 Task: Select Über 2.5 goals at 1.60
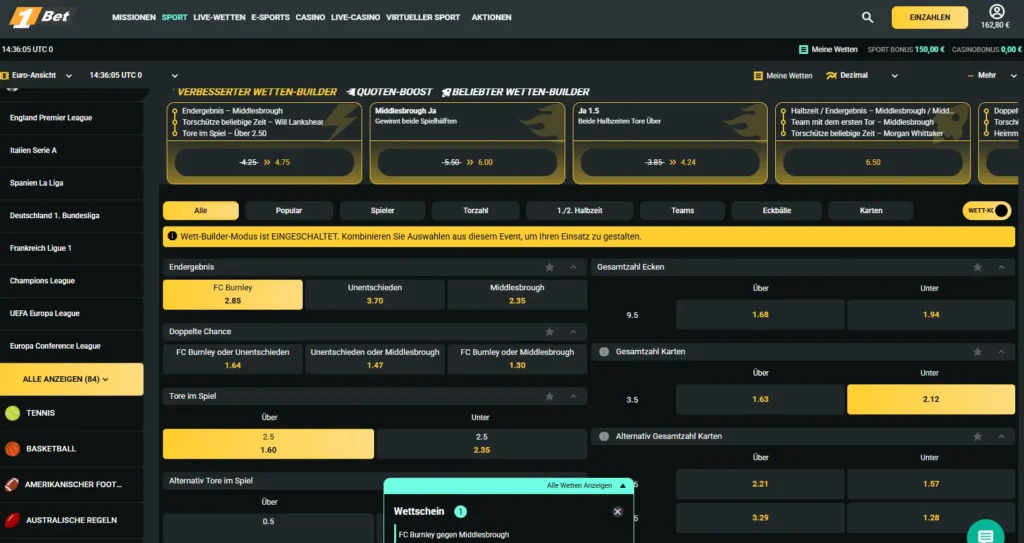click(268, 444)
